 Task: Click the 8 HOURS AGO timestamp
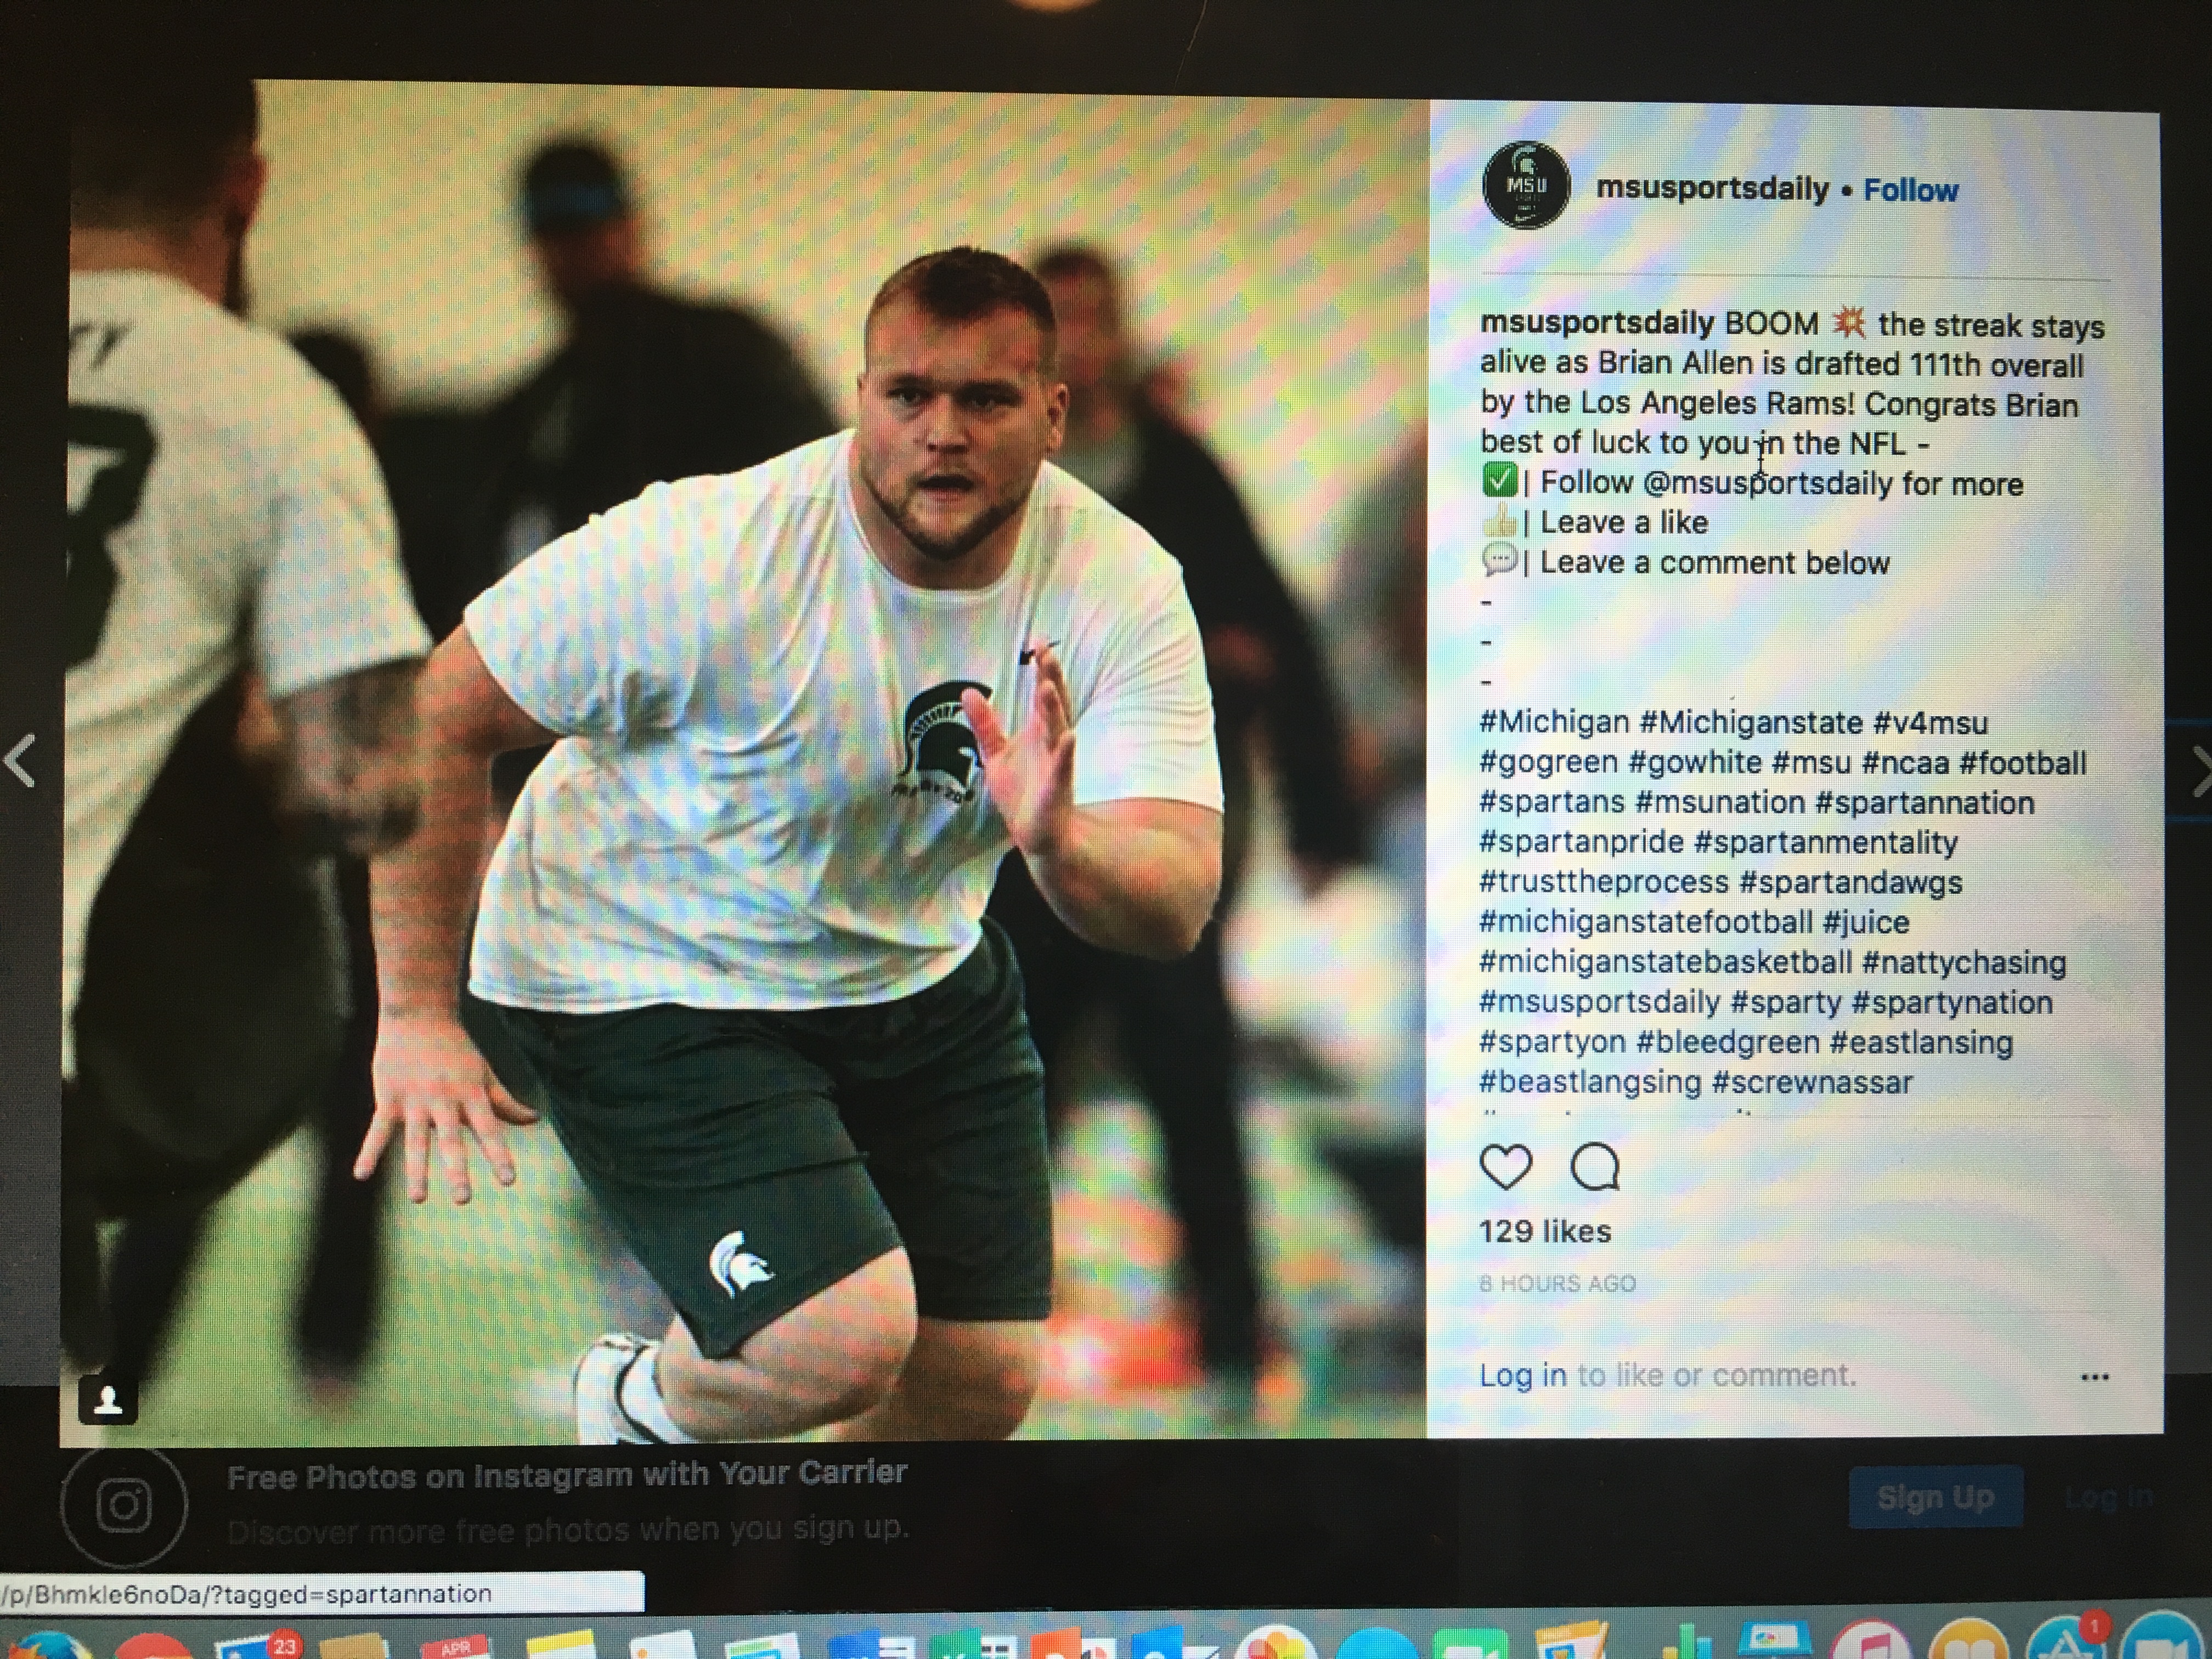pyautogui.click(x=1557, y=1284)
